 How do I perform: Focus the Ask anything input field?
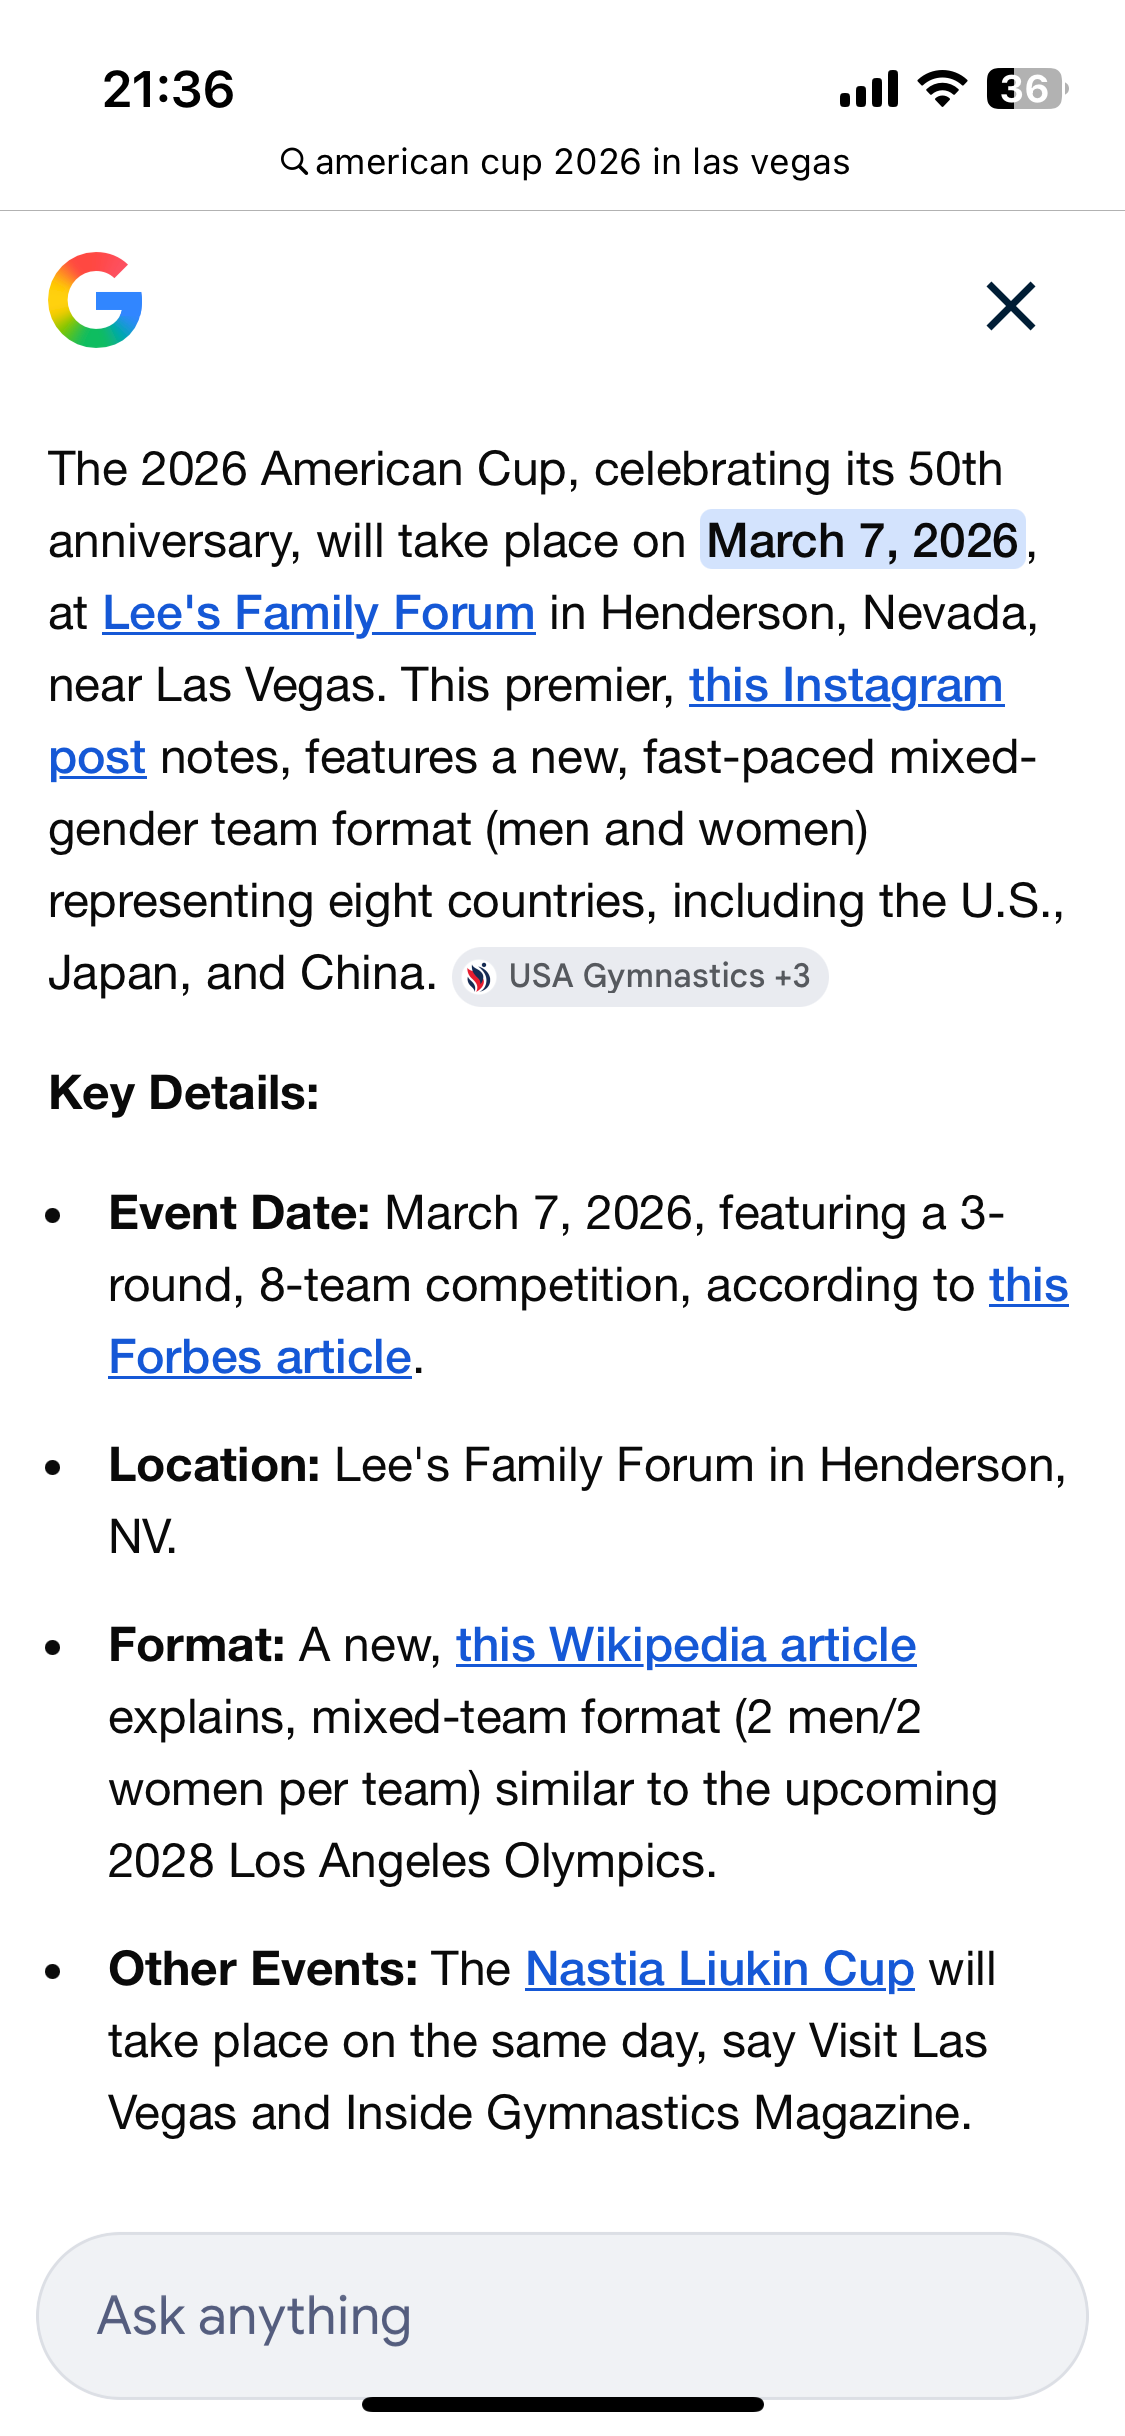pyautogui.click(x=562, y=2316)
